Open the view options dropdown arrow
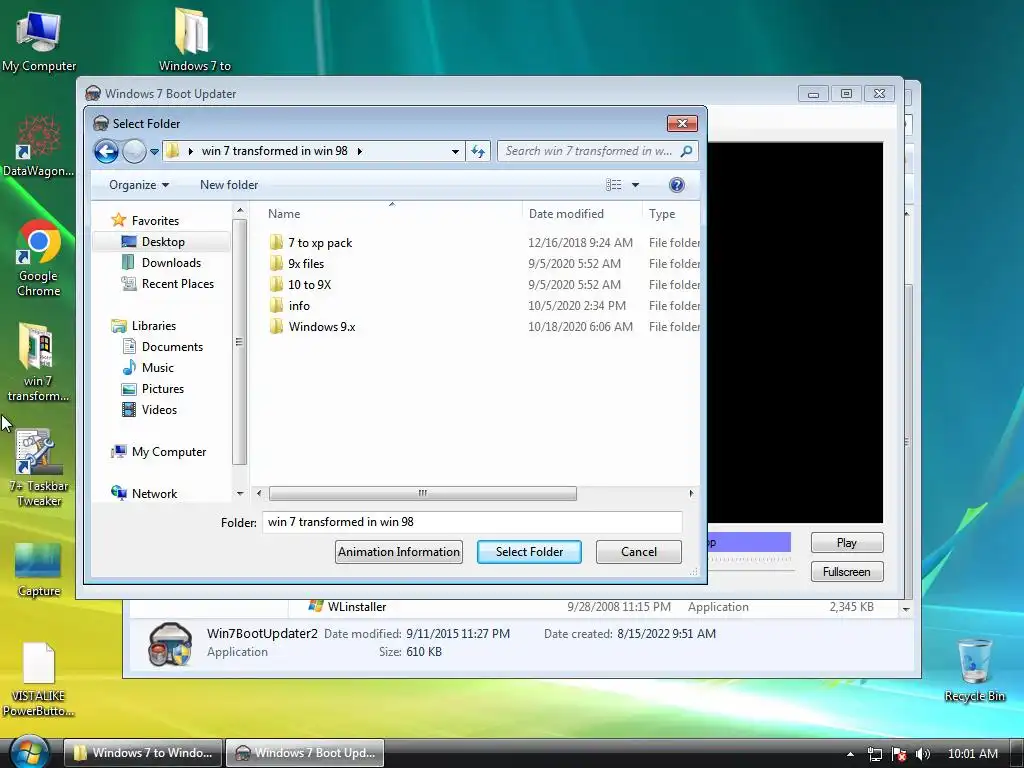The image size is (1024, 768). pos(635,185)
